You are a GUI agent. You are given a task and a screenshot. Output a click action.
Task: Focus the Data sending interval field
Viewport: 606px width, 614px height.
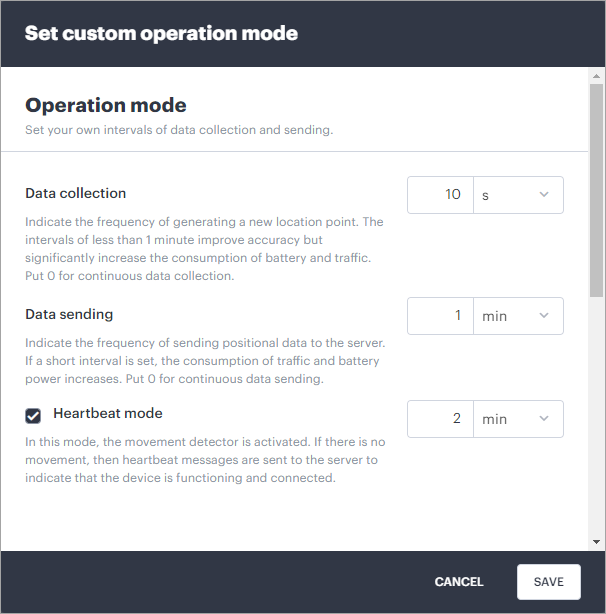(x=440, y=316)
